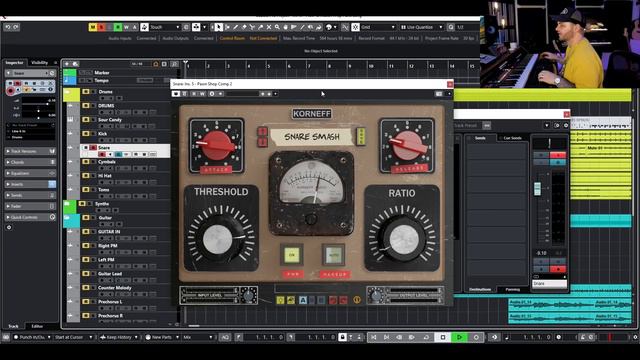
Task: Select the Erase tool
Action: click(244, 27)
